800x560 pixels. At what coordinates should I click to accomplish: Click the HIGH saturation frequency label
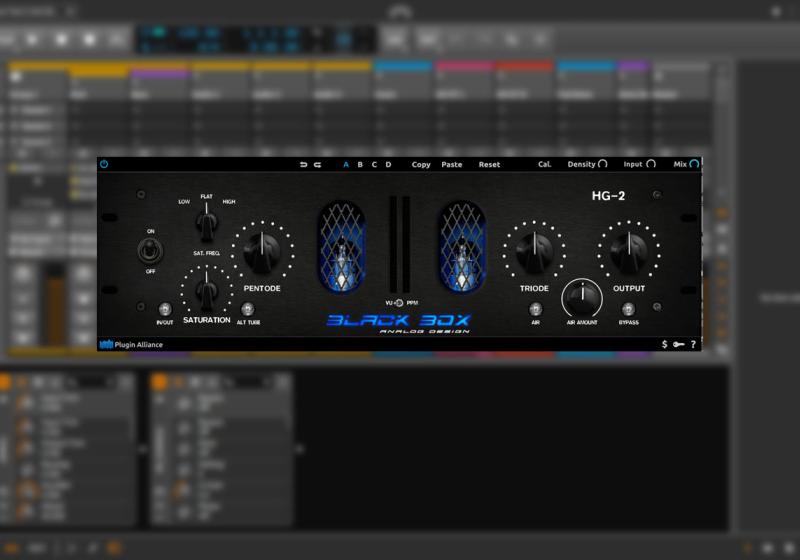tap(229, 202)
